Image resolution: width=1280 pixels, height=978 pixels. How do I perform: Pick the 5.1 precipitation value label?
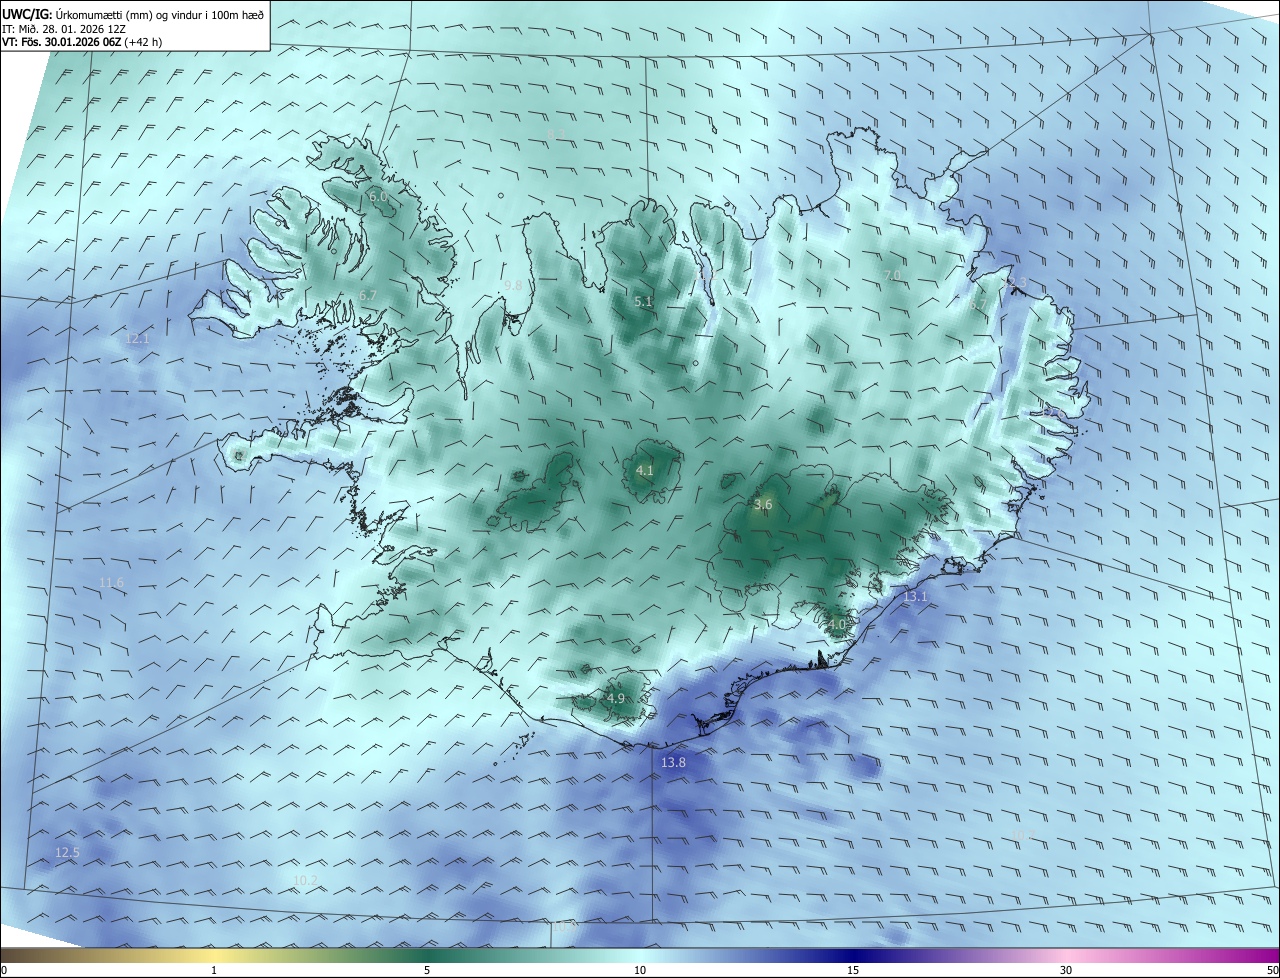click(x=643, y=301)
